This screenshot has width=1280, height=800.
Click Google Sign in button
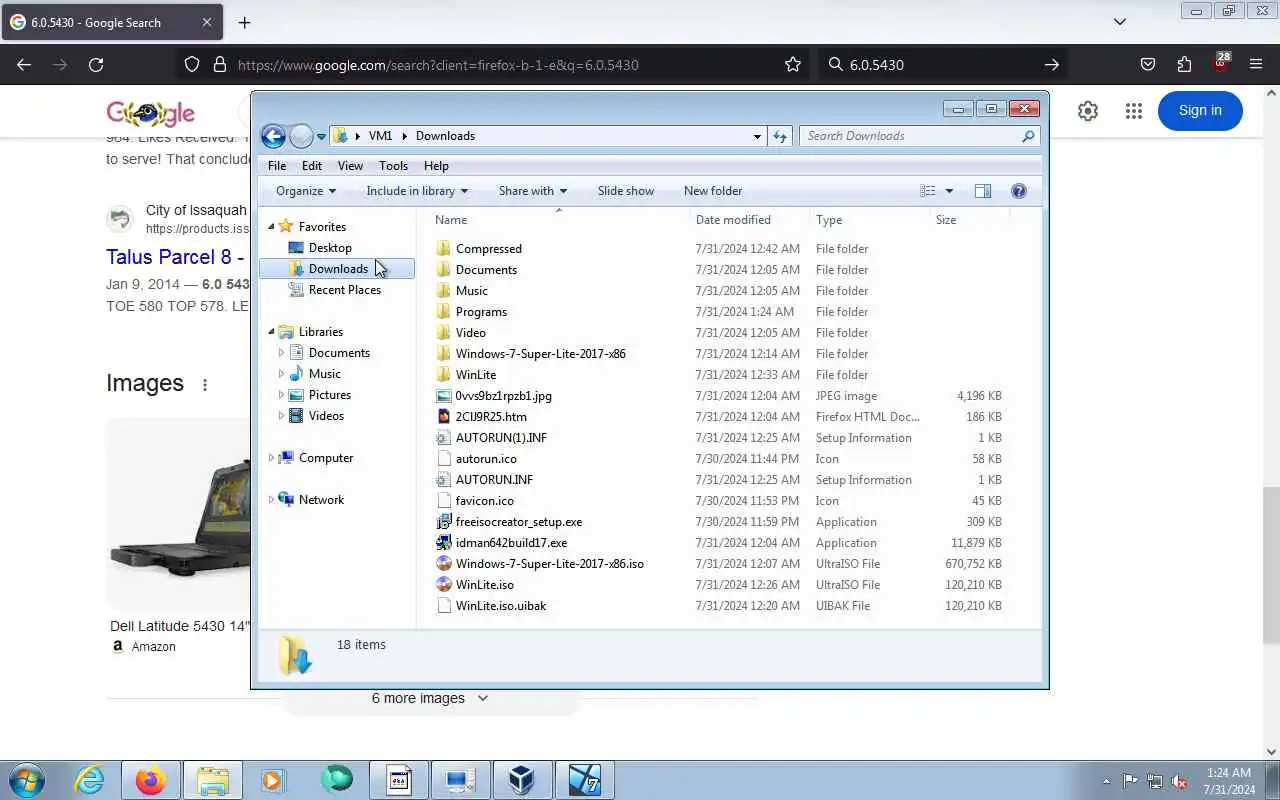pos(1200,111)
